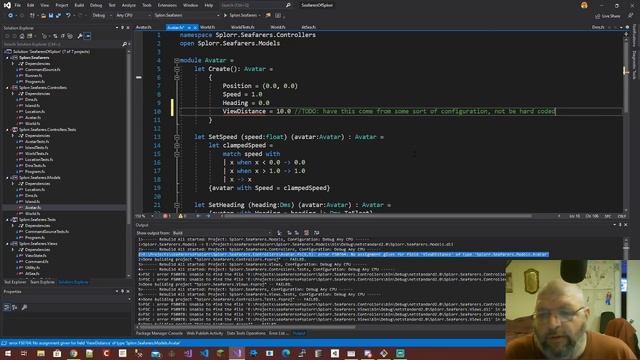
Task: Open the startup project dropdown
Action: [x=187, y=15]
